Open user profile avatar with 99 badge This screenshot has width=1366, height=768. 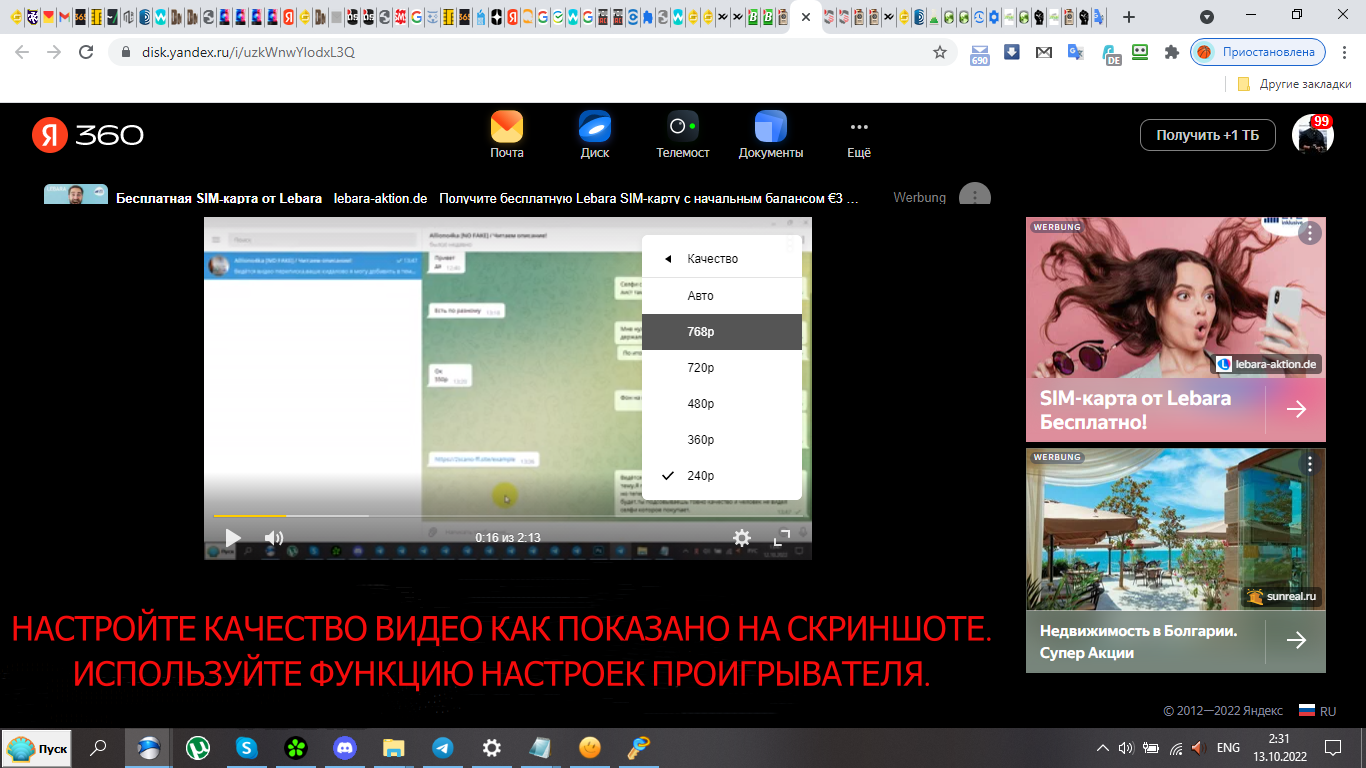pos(1313,135)
